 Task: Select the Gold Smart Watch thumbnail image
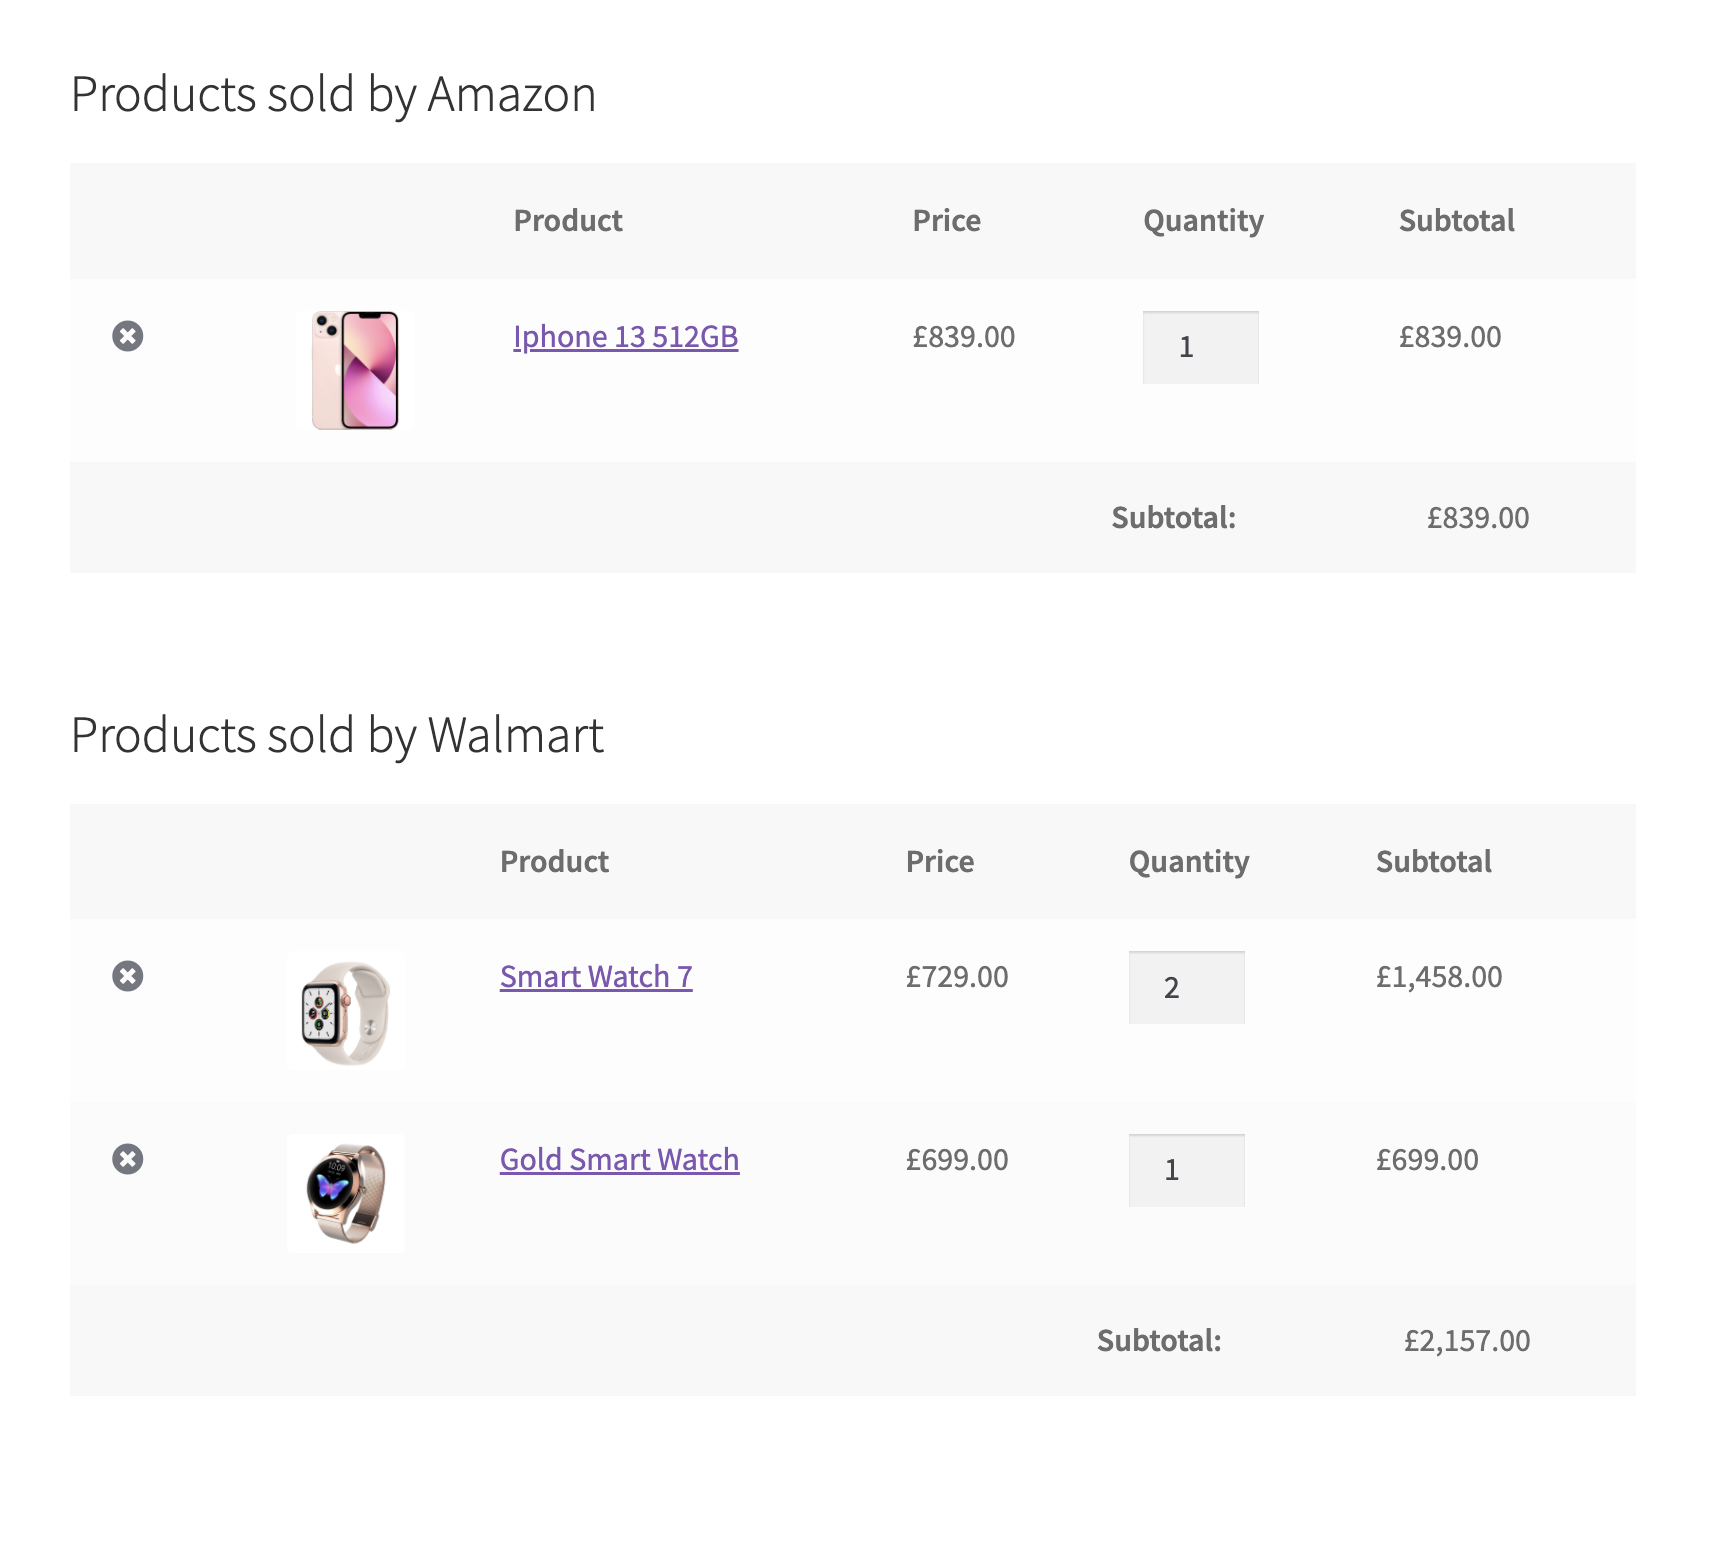(346, 1193)
